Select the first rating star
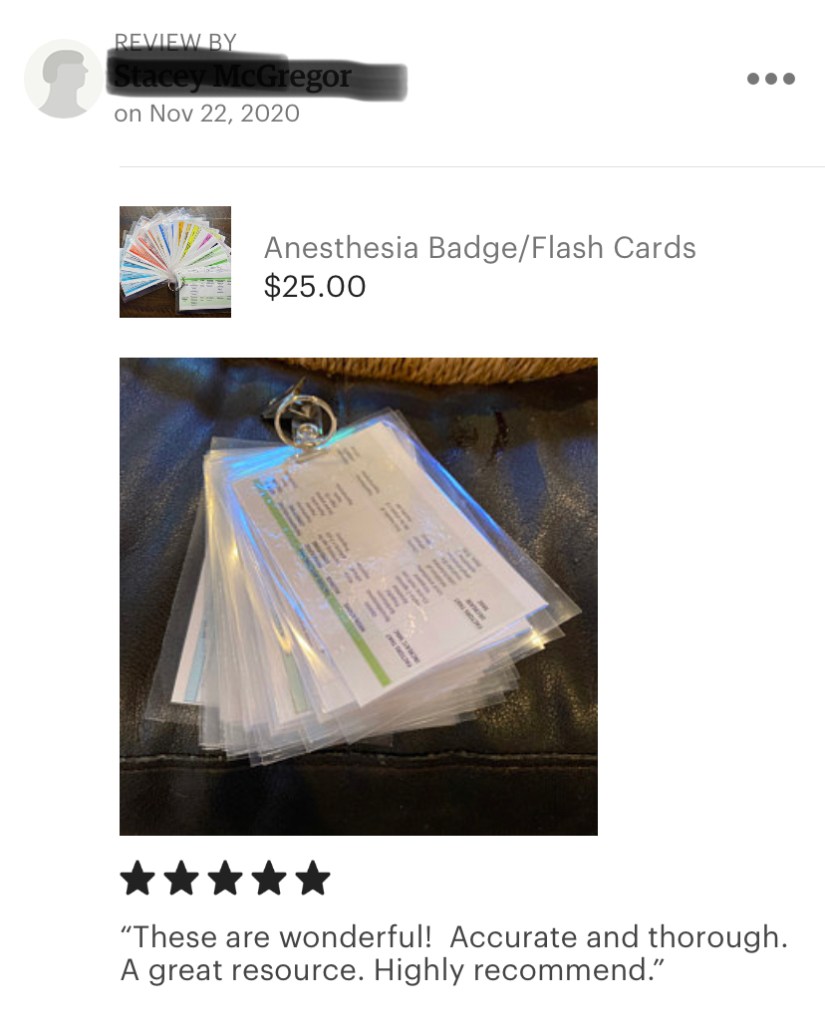The height and width of the screenshot is (1024, 825). pyautogui.click(x=137, y=878)
